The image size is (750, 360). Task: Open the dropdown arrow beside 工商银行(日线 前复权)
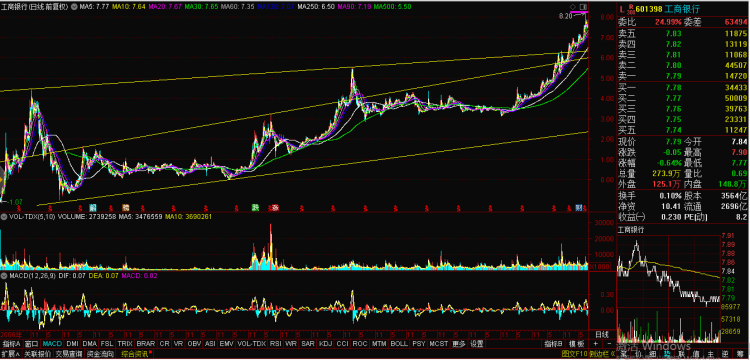pos(73,8)
